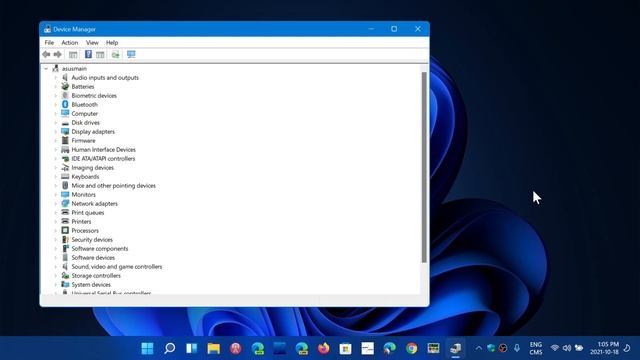Click the blue monitor scan for hardware changes icon

(x=131, y=54)
